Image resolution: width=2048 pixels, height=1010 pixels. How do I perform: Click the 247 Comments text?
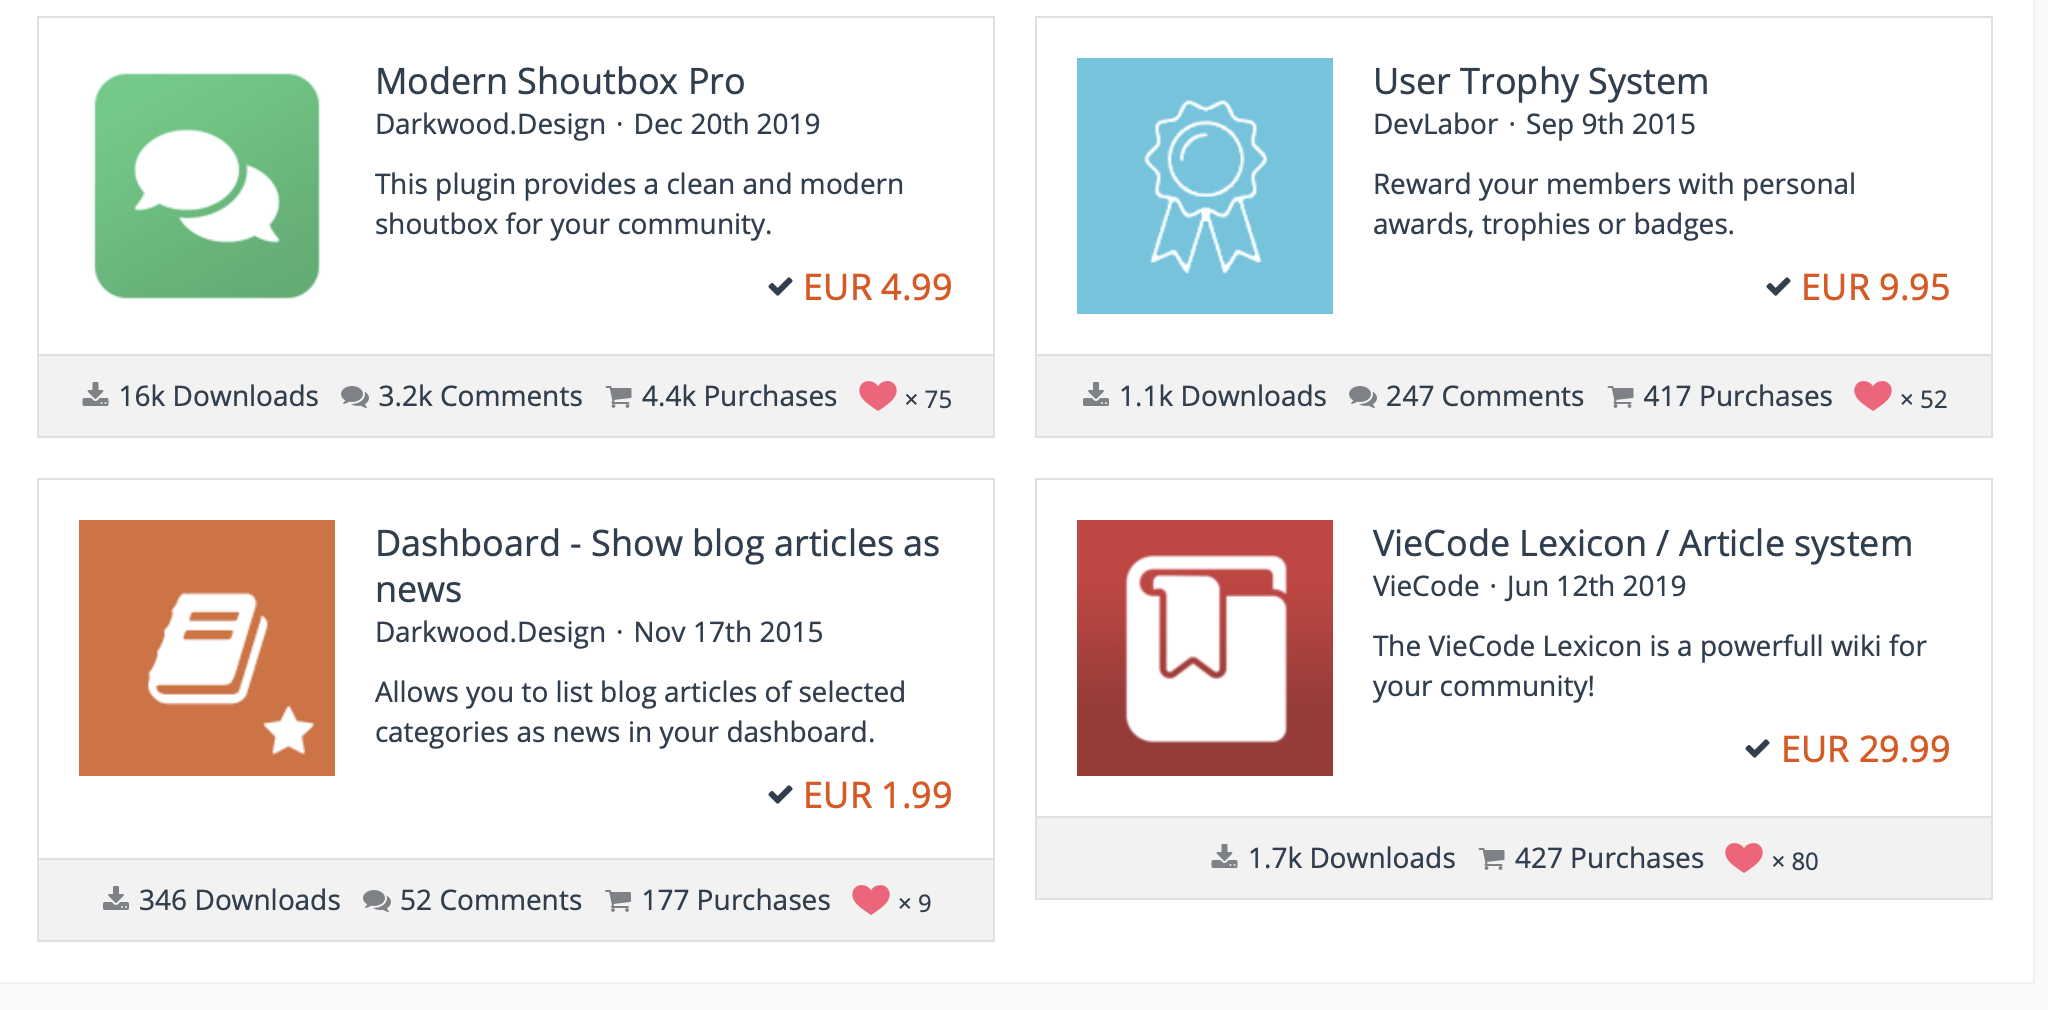(1484, 396)
